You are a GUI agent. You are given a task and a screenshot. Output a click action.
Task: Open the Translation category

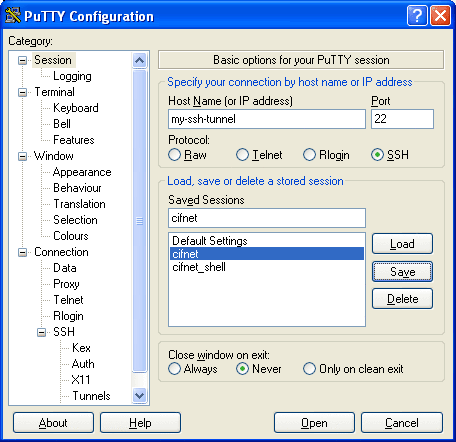point(79,204)
